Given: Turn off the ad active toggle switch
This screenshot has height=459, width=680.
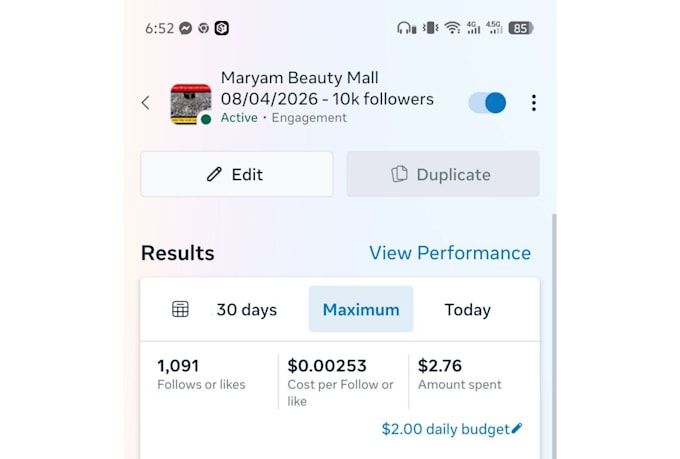Looking at the screenshot, I should click(x=487, y=103).
